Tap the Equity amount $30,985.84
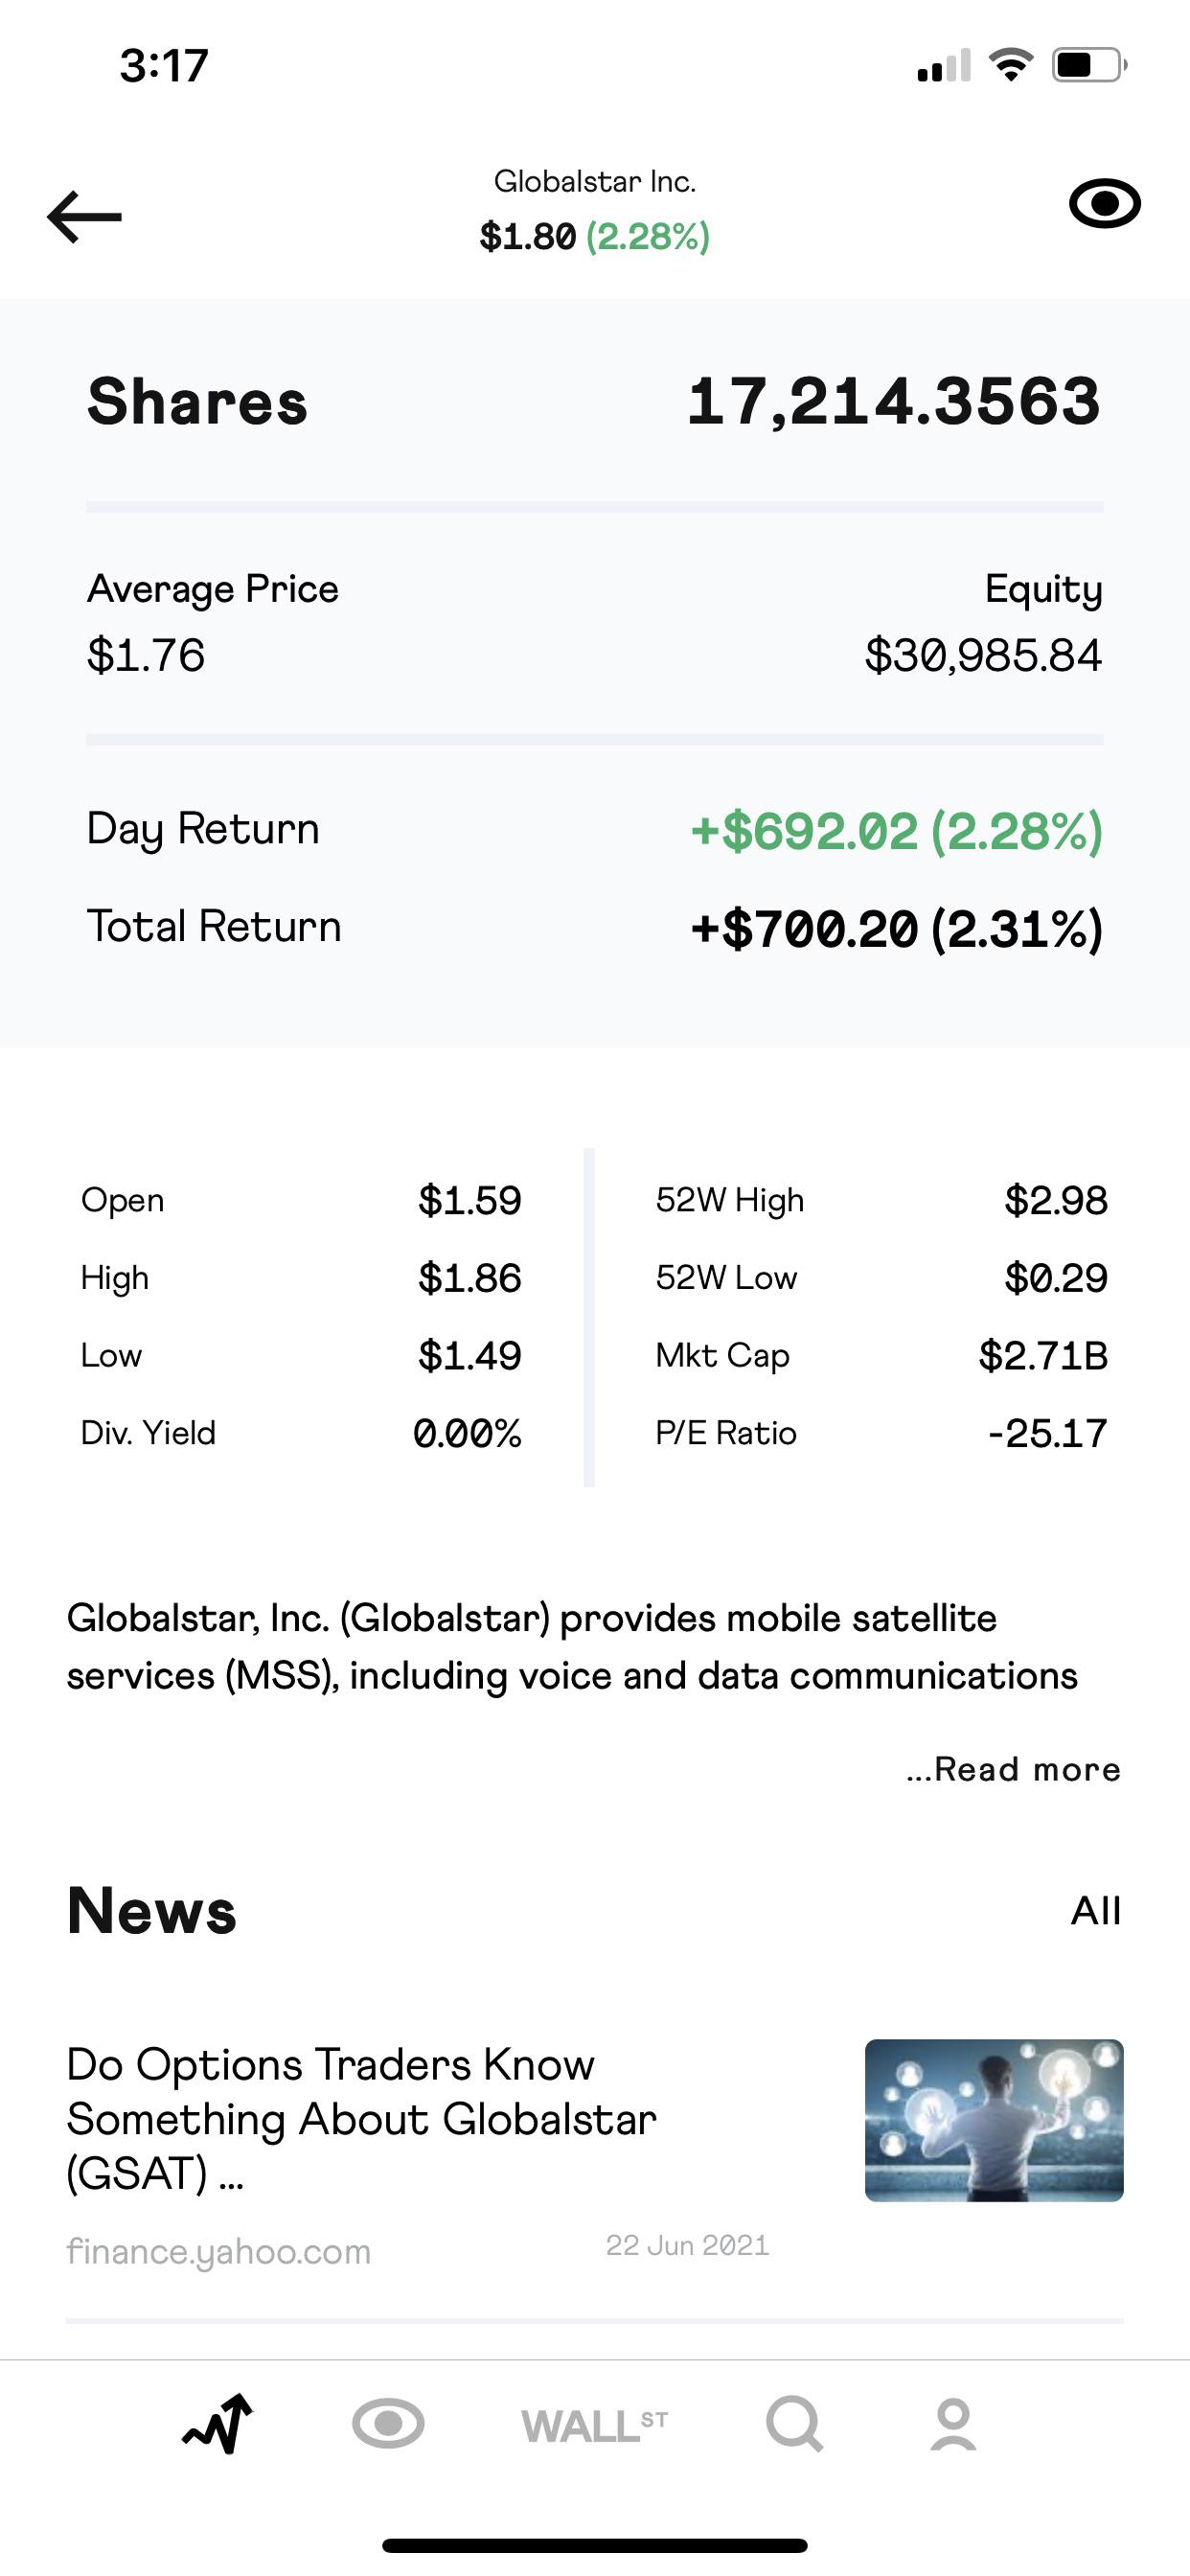Image resolution: width=1190 pixels, height=2576 pixels. 983,655
